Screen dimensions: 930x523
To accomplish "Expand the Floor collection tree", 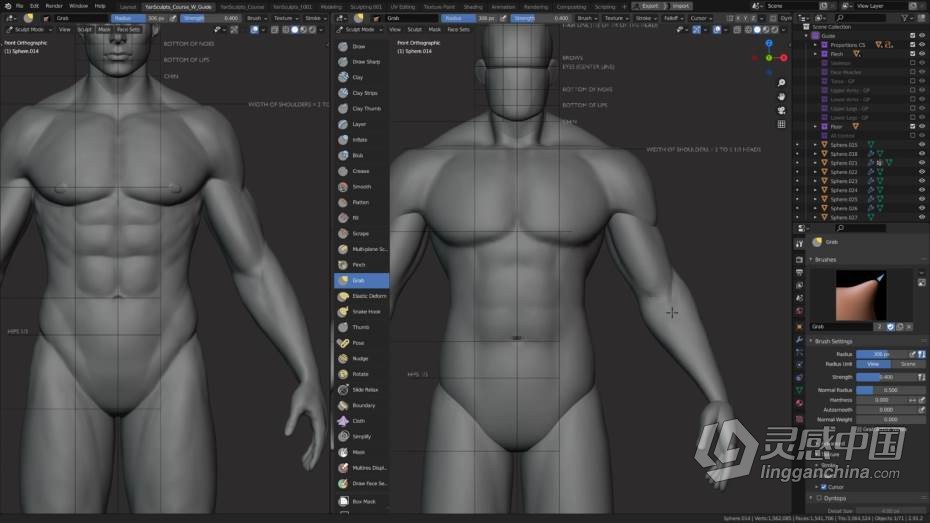I will point(816,126).
